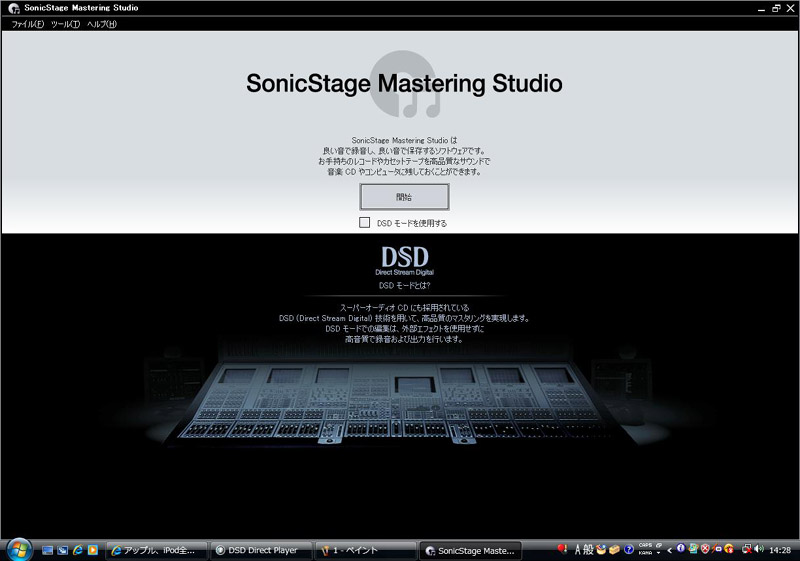Switch to the DSD Direct Player taskbar window

(x=260, y=550)
